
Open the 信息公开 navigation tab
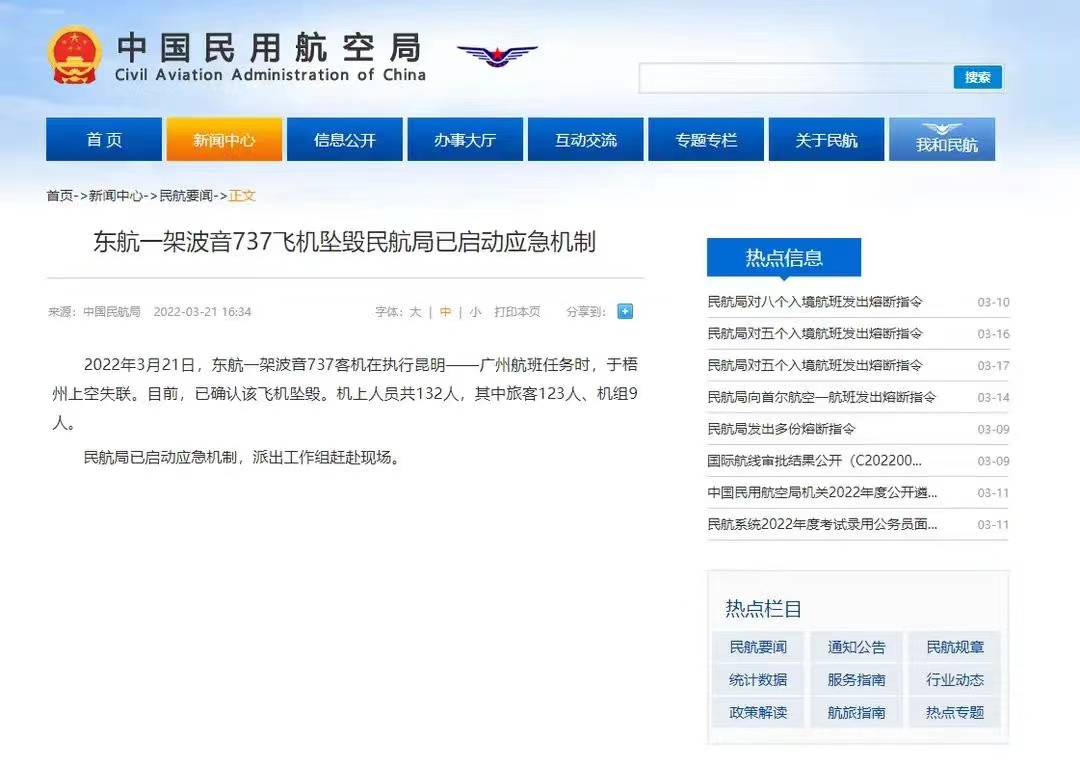tap(344, 139)
